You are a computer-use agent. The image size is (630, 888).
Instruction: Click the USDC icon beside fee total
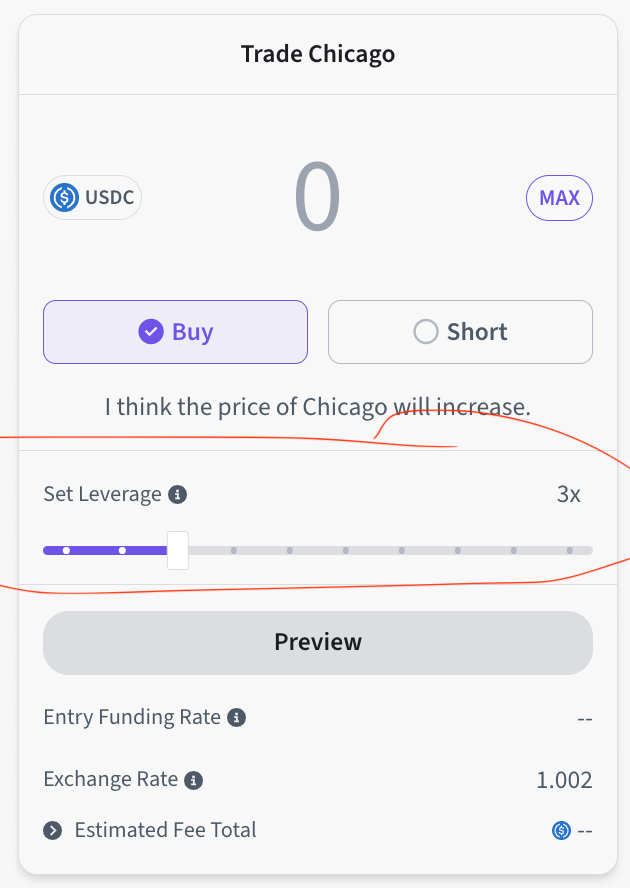pyautogui.click(x=561, y=830)
